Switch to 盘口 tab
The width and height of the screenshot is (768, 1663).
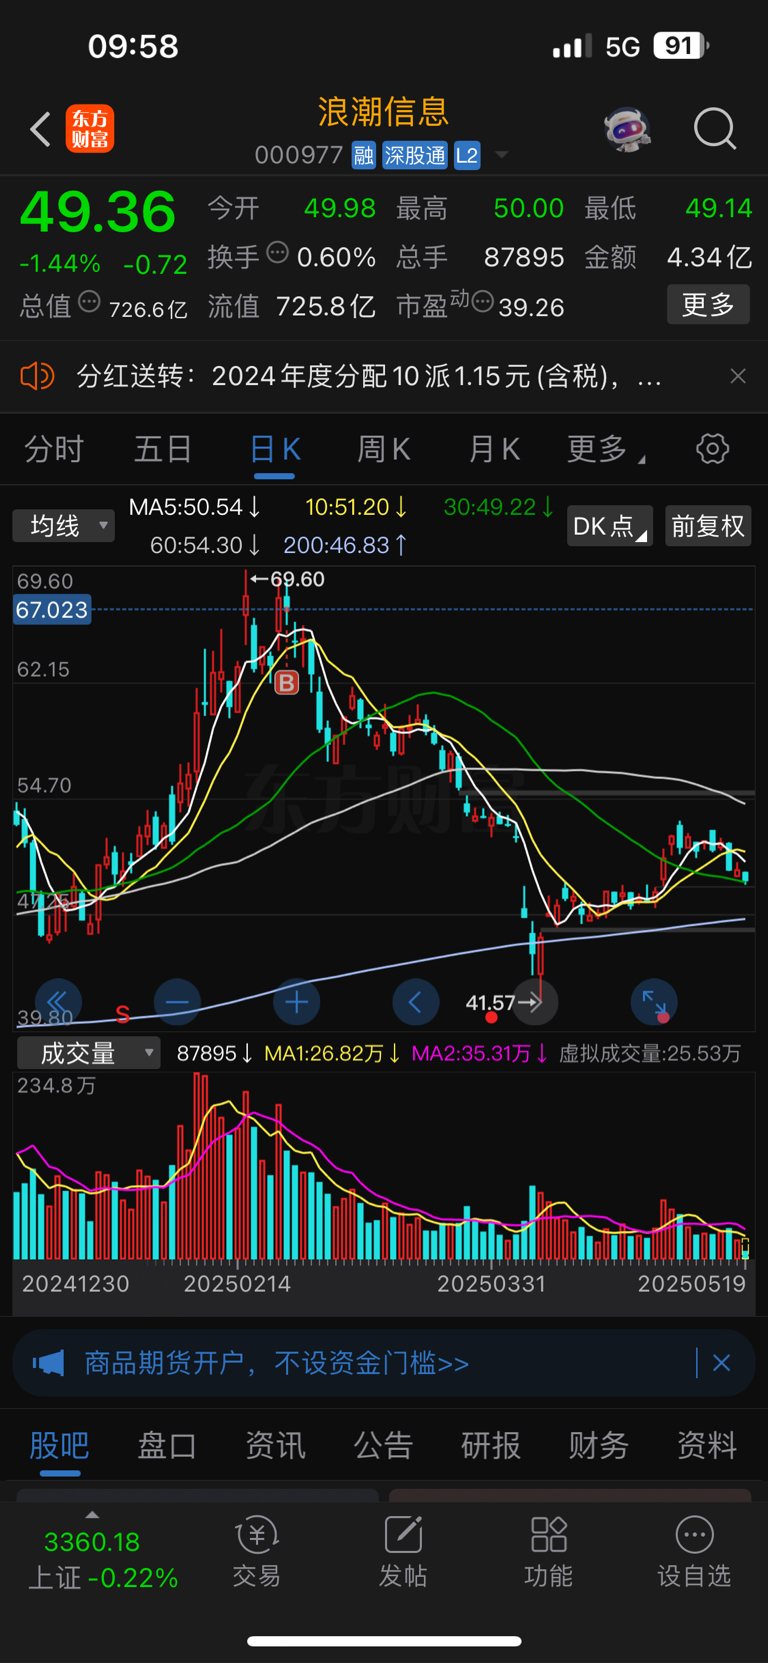[x=167, y=1445]
